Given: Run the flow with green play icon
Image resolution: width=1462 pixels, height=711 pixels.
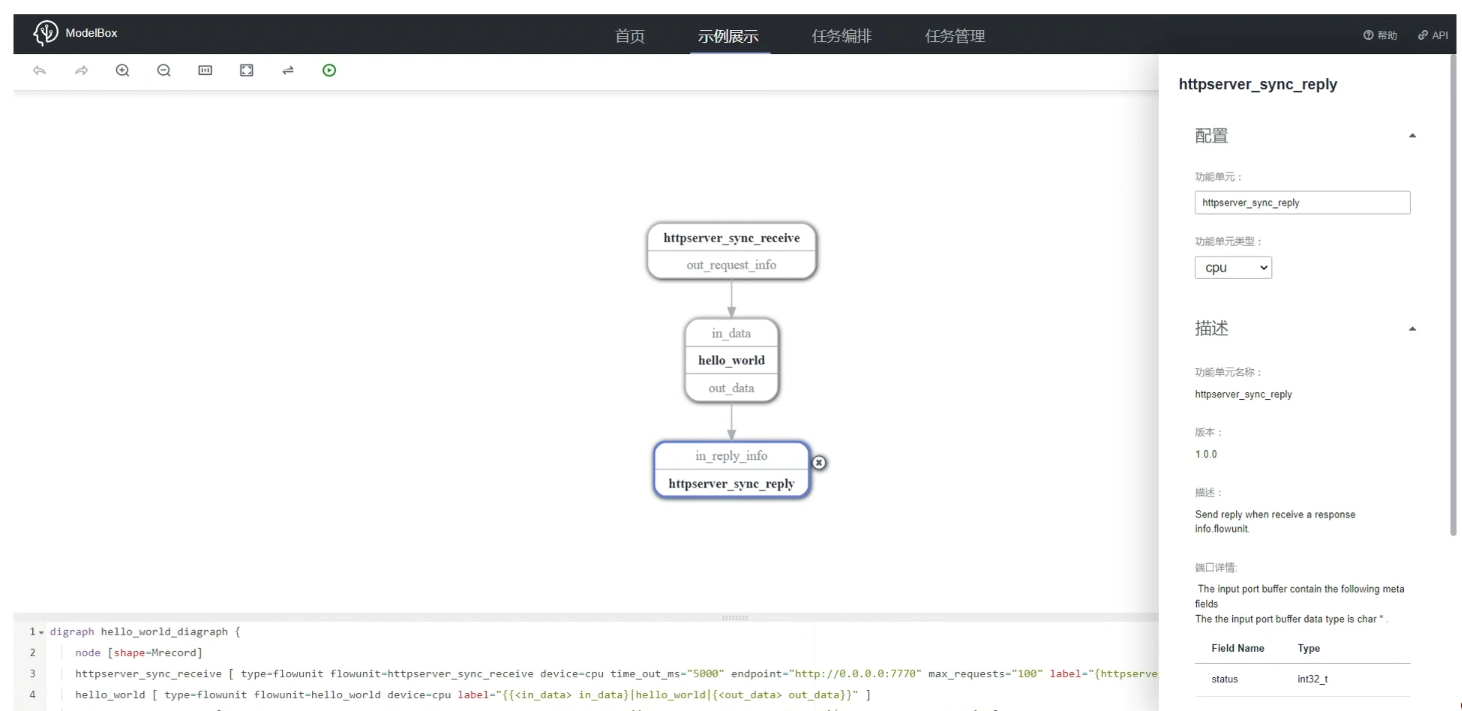Looking at the screenshot, I should tap(329, 70).
